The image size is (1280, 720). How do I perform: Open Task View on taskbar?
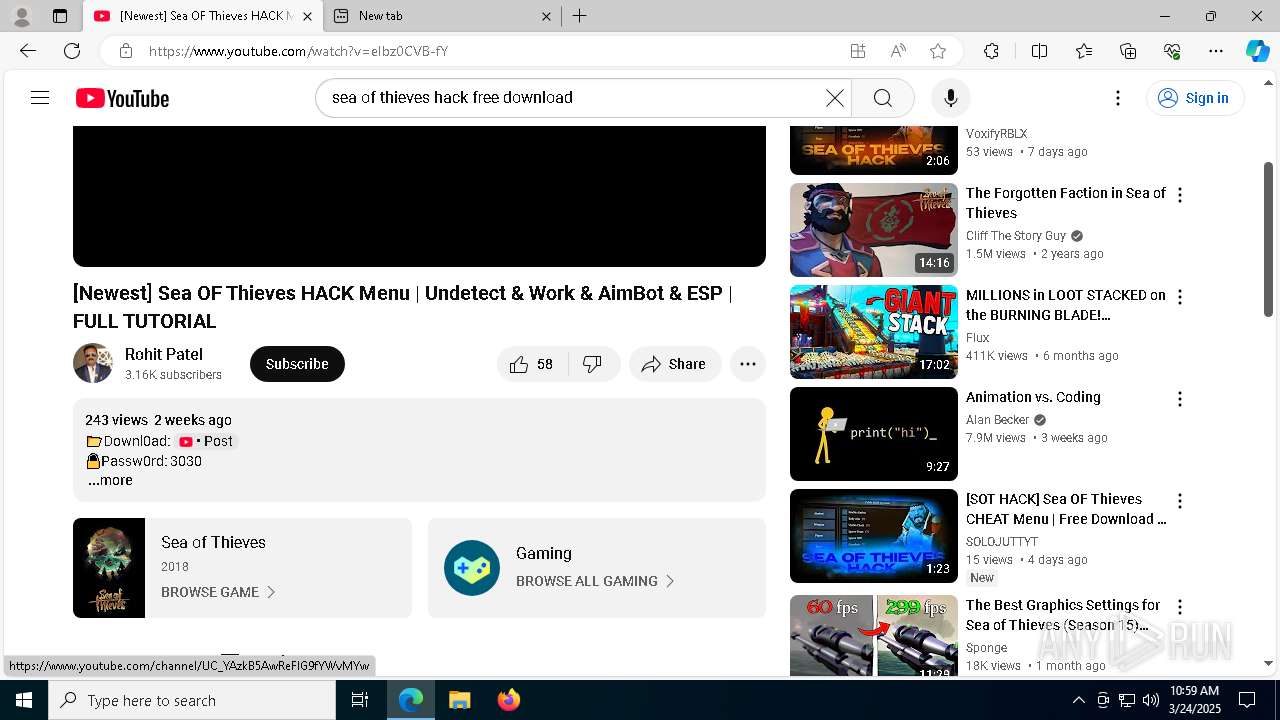click(360, 700)
